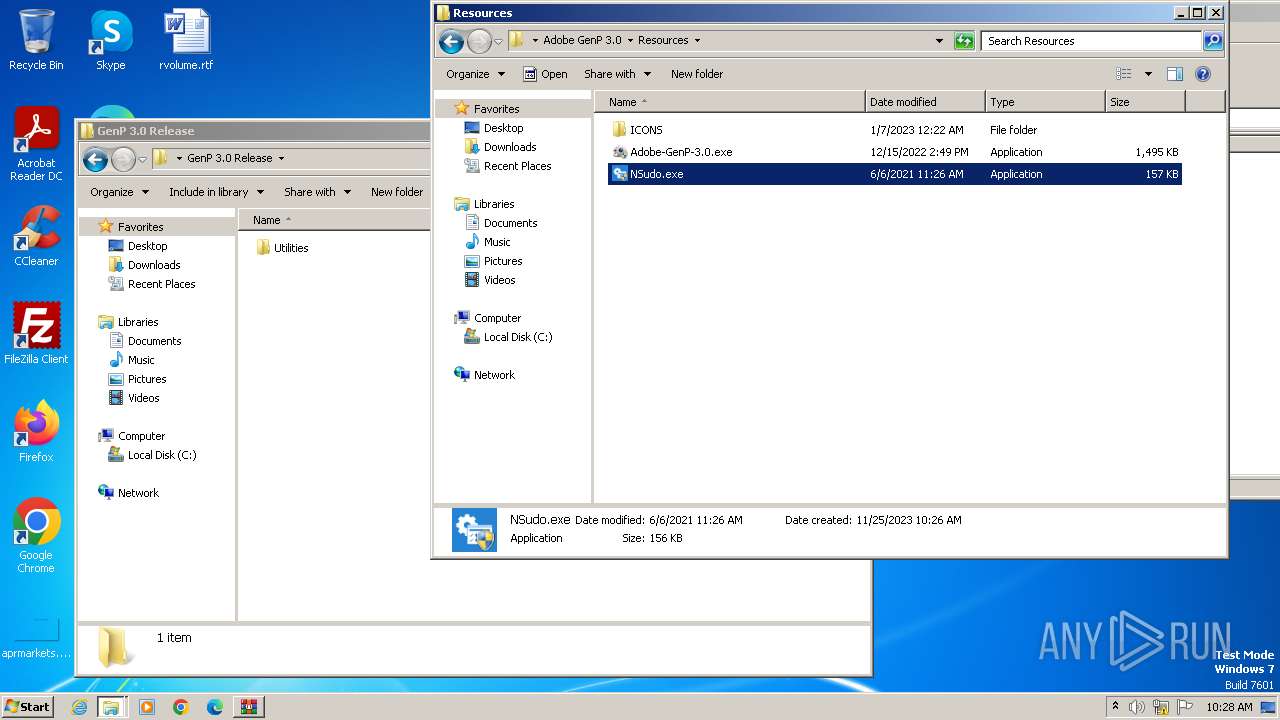
Task: Open Share with dropdown in GenP window
Action: click(317, 192)
